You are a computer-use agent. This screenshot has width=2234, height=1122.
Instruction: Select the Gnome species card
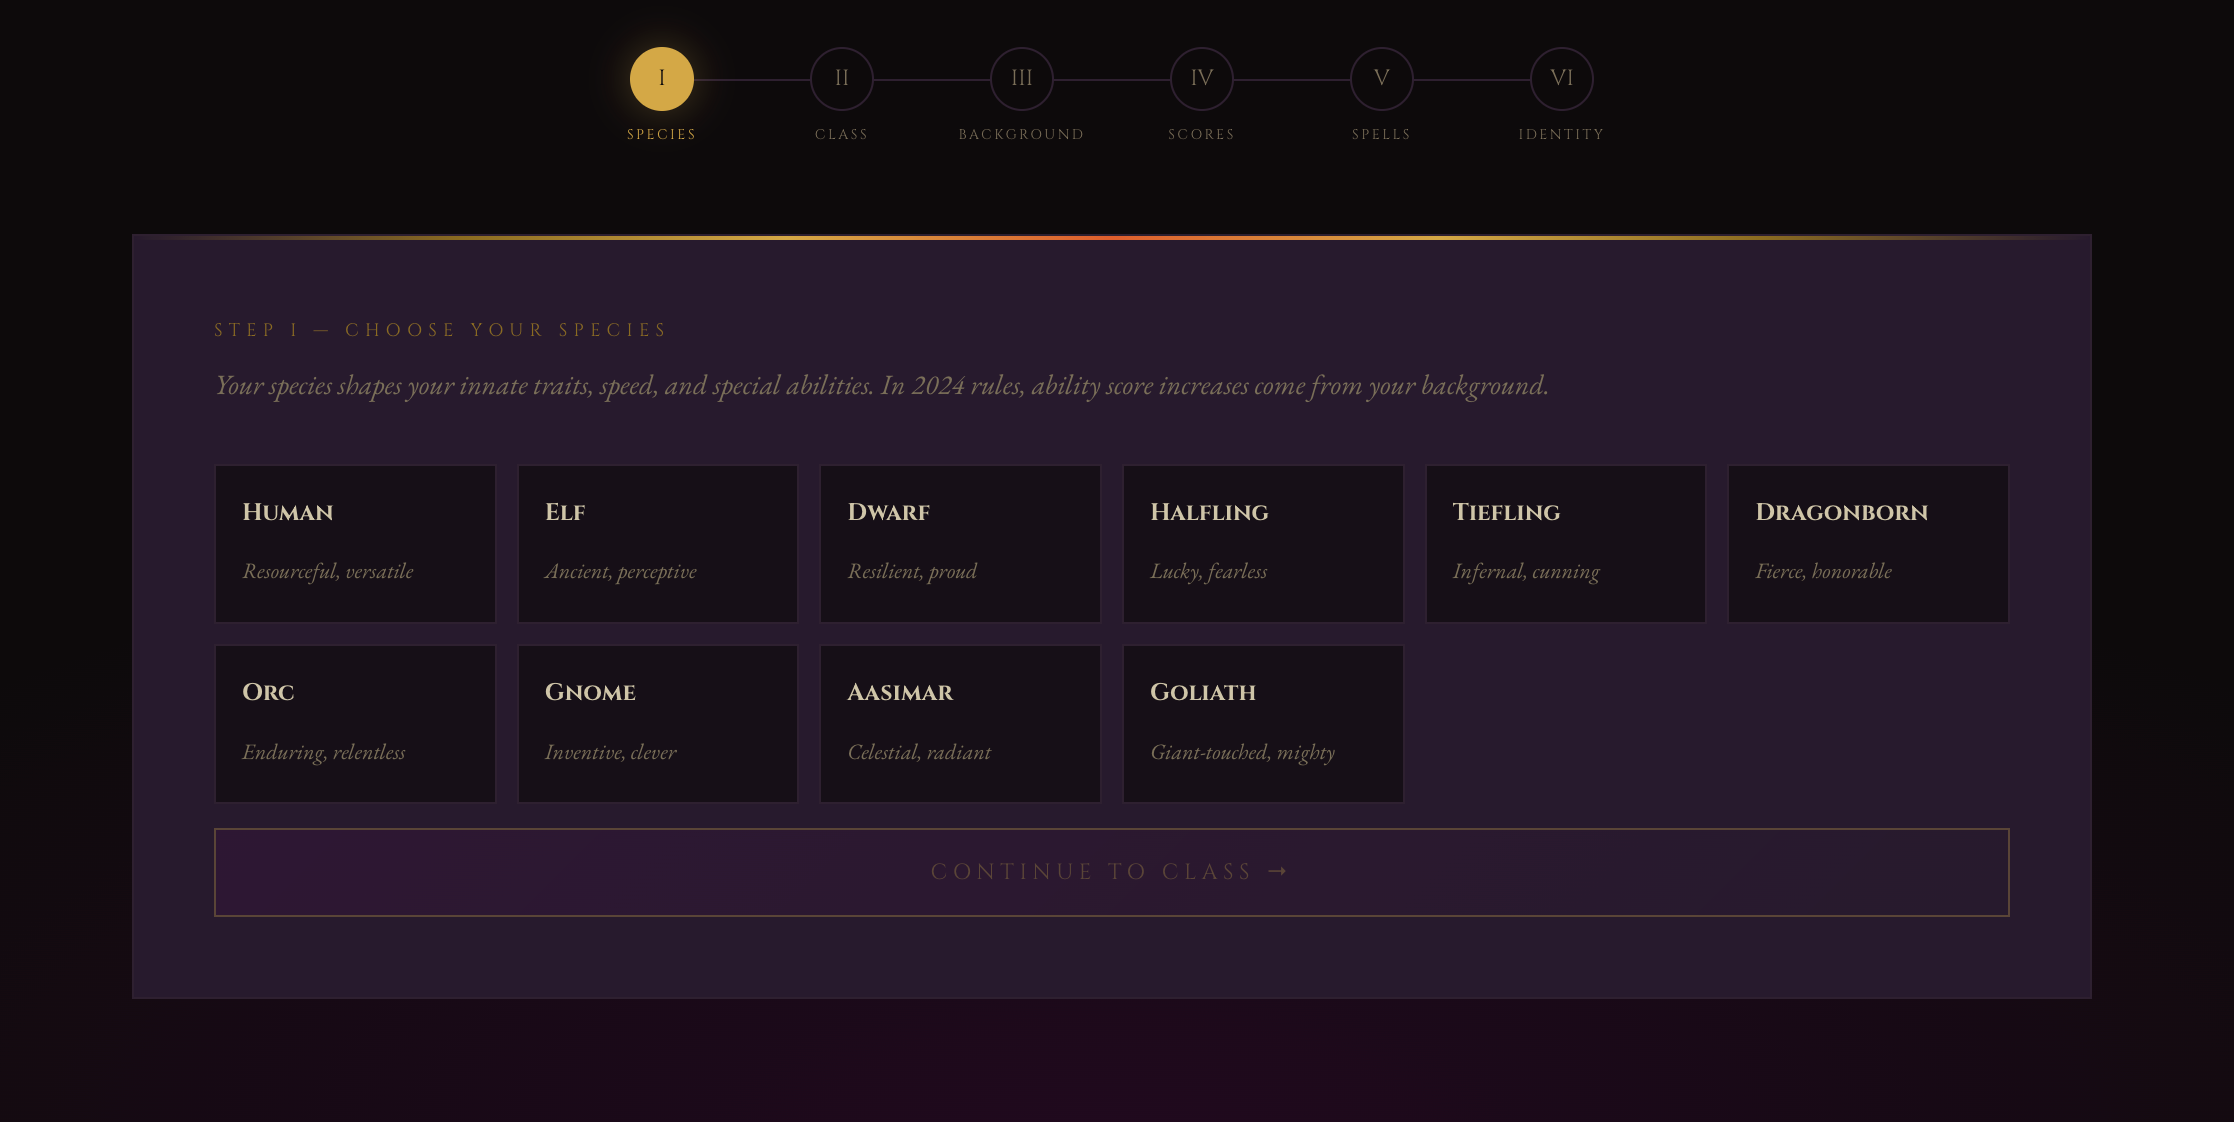pyautogui.click(x=658, y=724)
